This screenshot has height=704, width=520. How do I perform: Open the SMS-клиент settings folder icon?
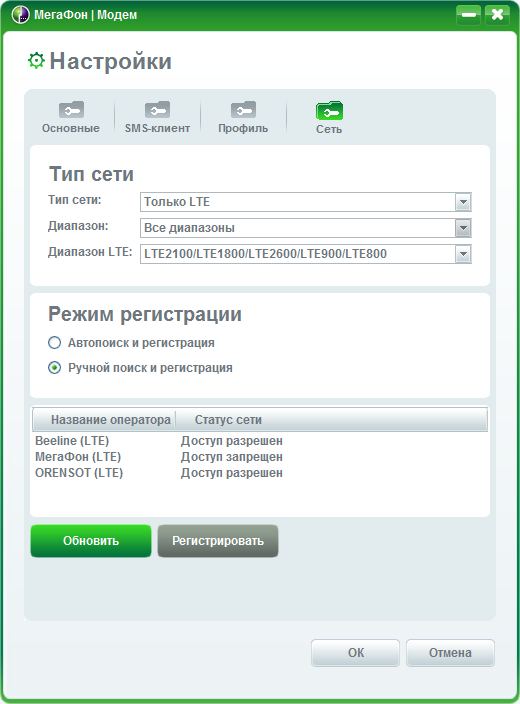tap(157, 110)
